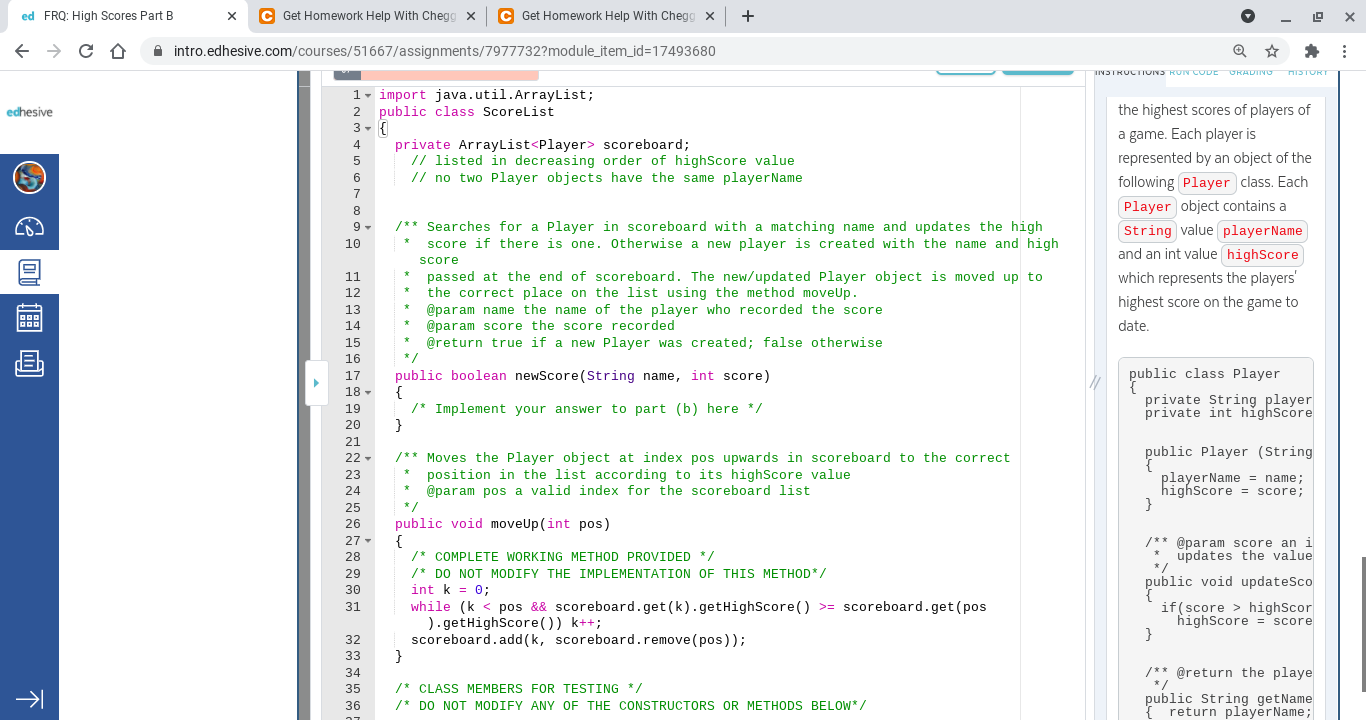Click the browser back navigation button
This screenshot has height=720, width=1366.
click(20, 50)
